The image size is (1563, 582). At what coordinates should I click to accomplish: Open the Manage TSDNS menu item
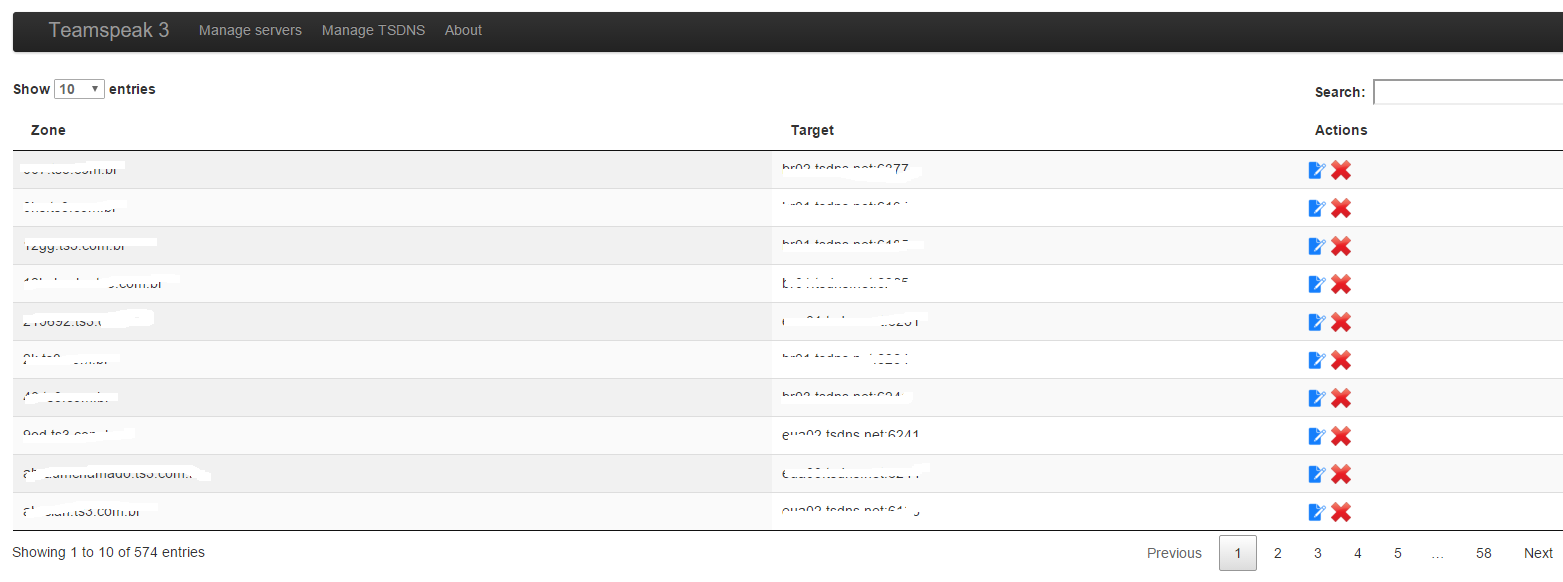(373, 30)
